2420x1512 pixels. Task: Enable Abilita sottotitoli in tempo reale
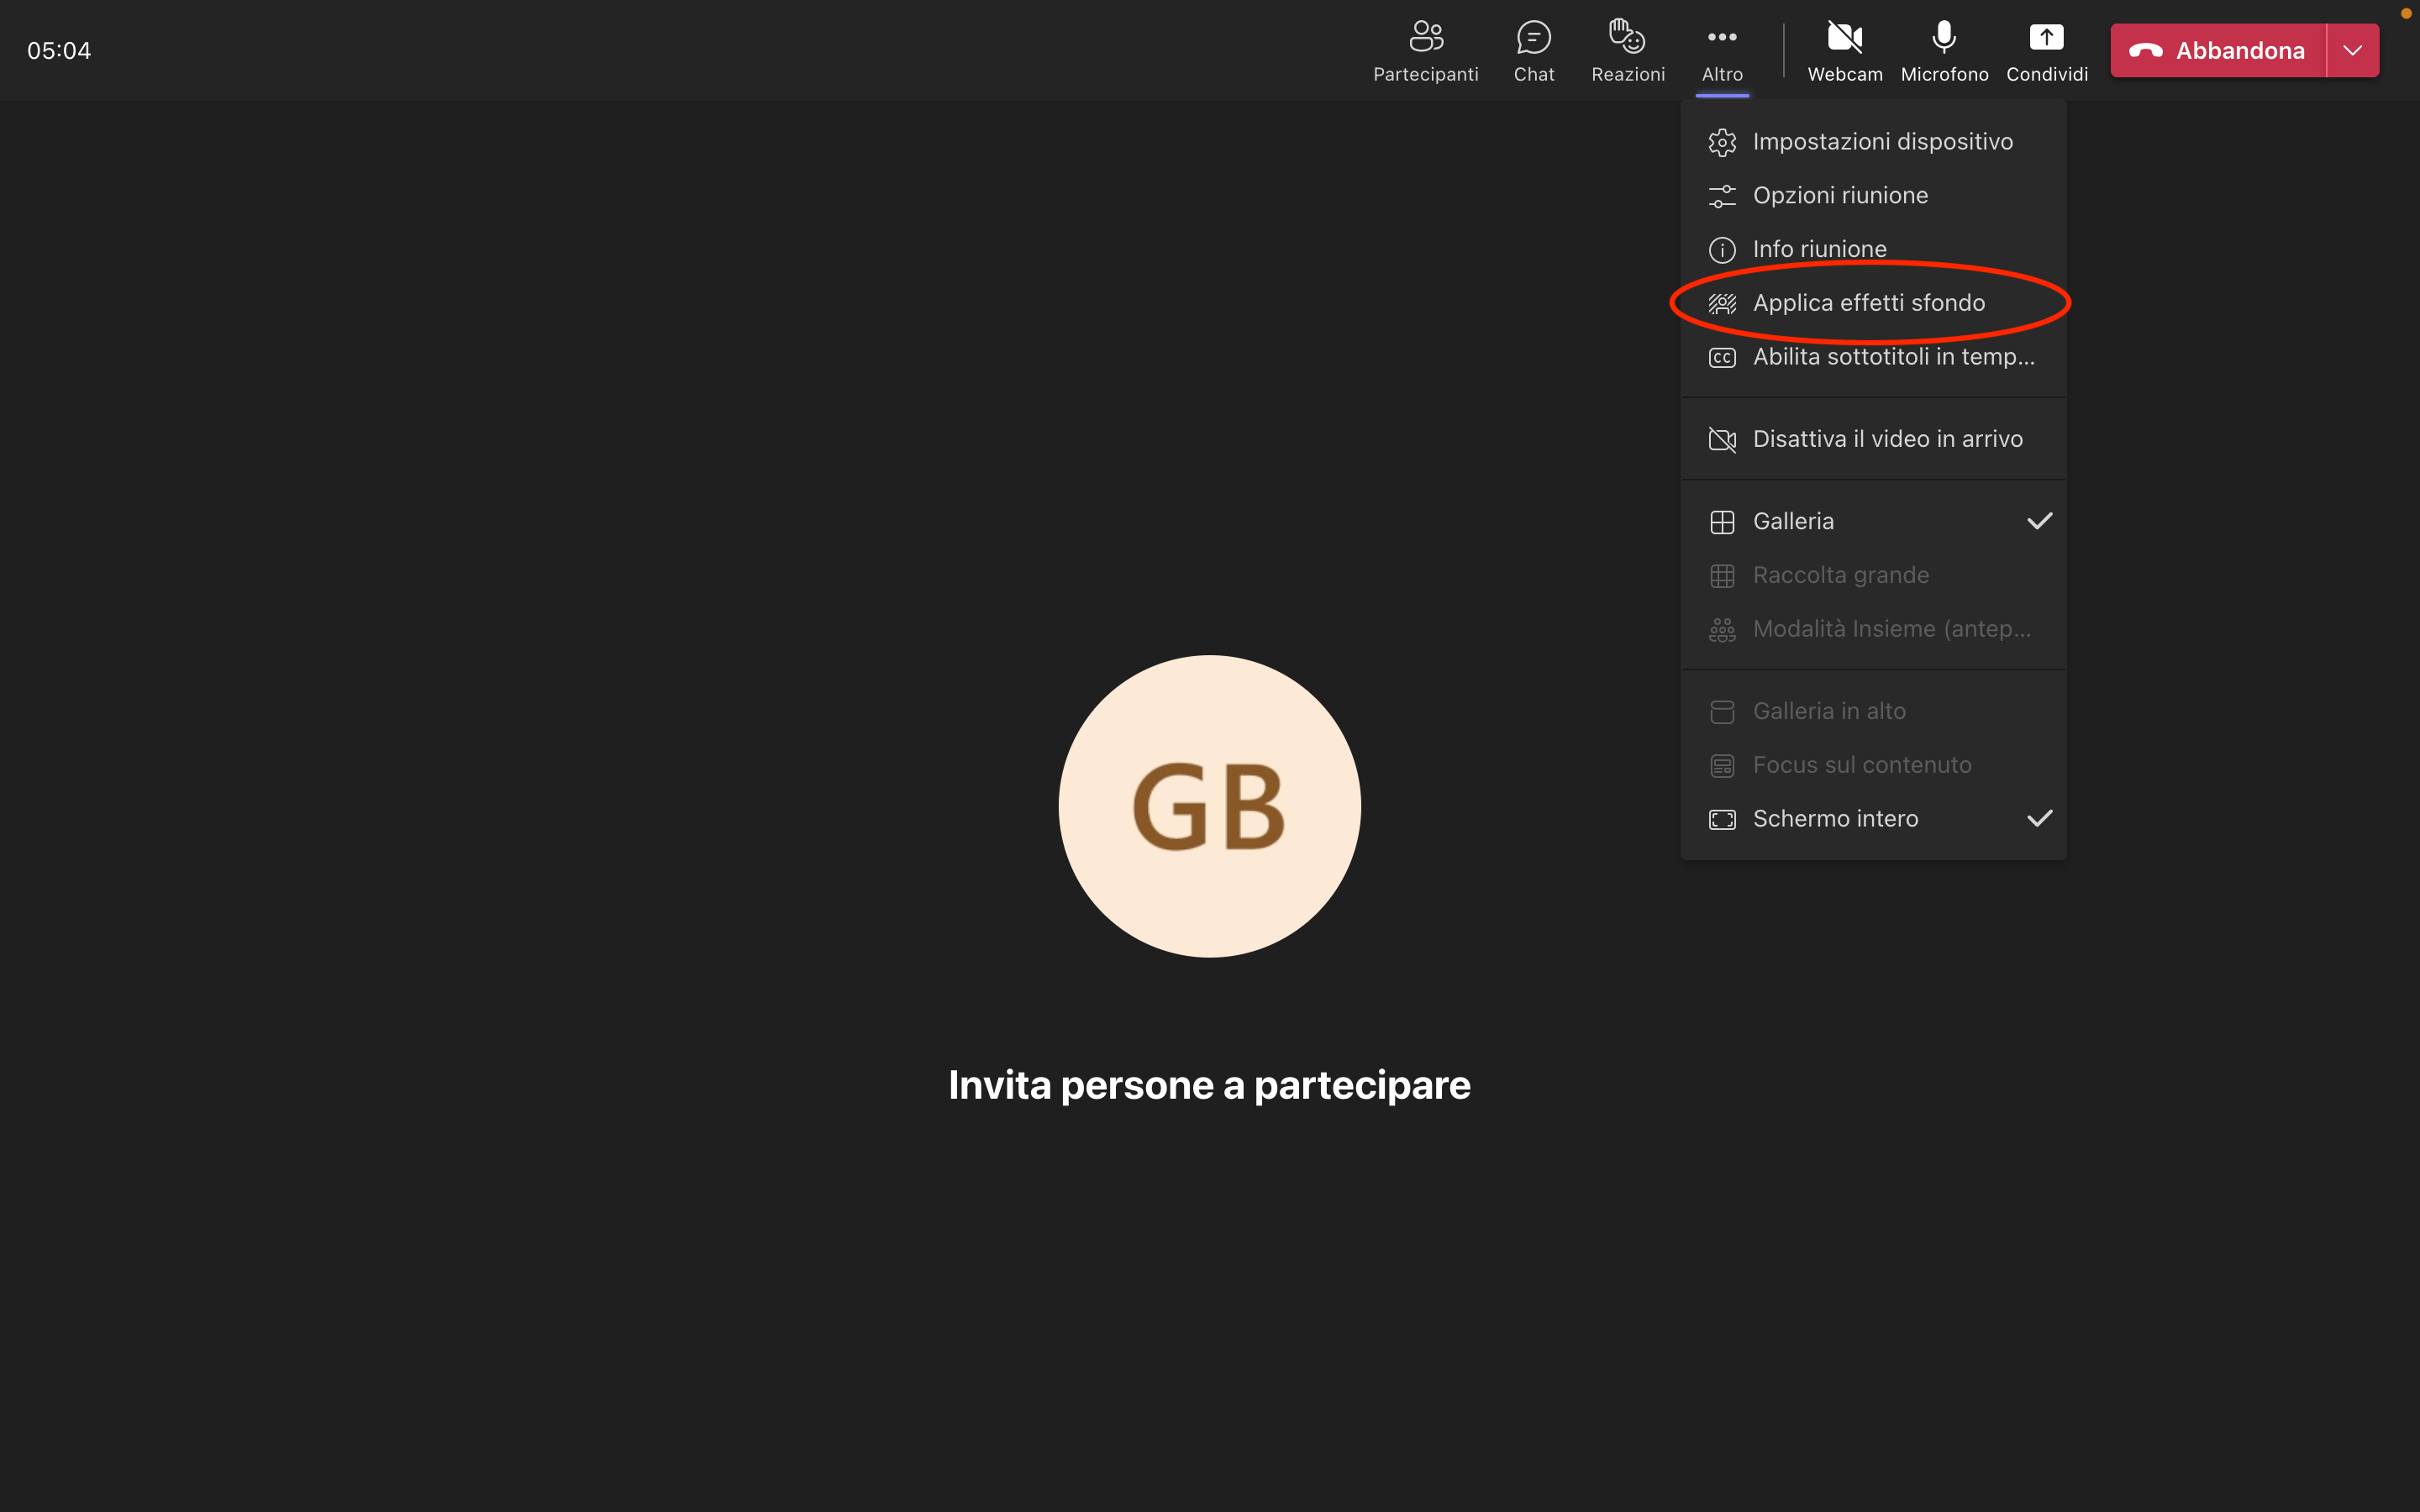point(1893,357)
